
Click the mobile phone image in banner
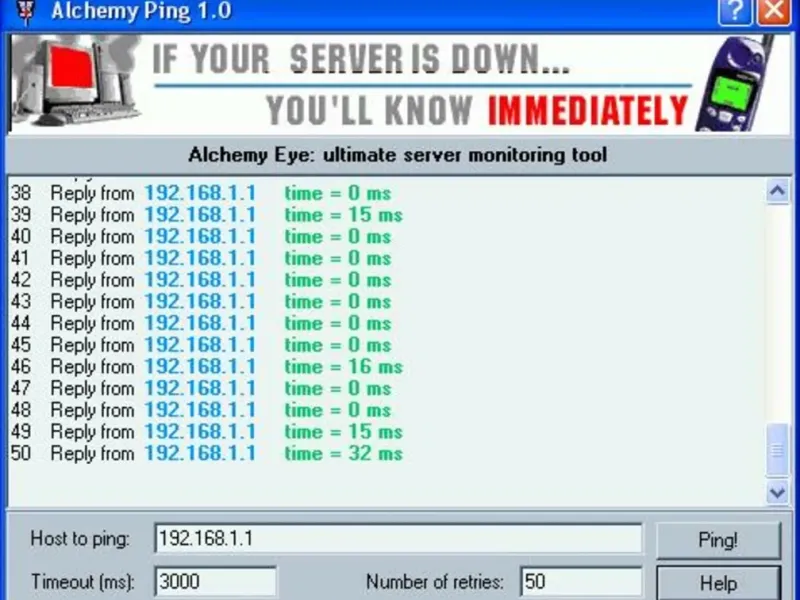(x=735, y=84)
